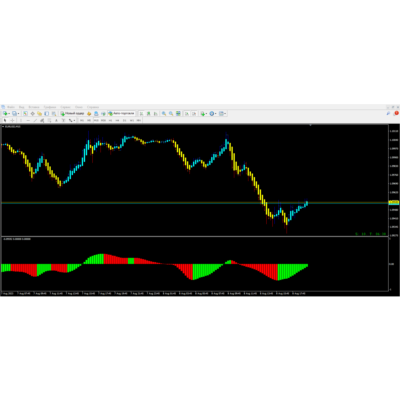This screenshot has height=400, width=400.
Task: Expand the Arrows tool dropdown arrow
Action: point(74,120)
